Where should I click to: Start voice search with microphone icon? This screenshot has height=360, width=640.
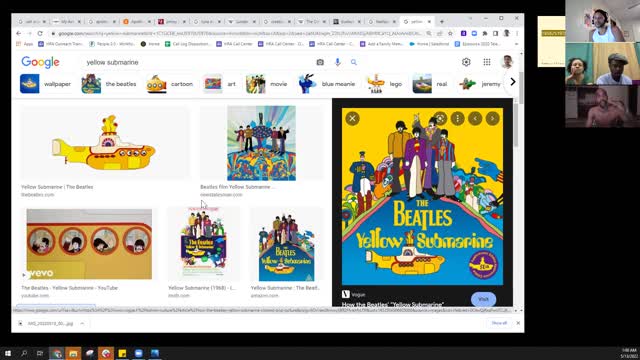pos(337,62)
